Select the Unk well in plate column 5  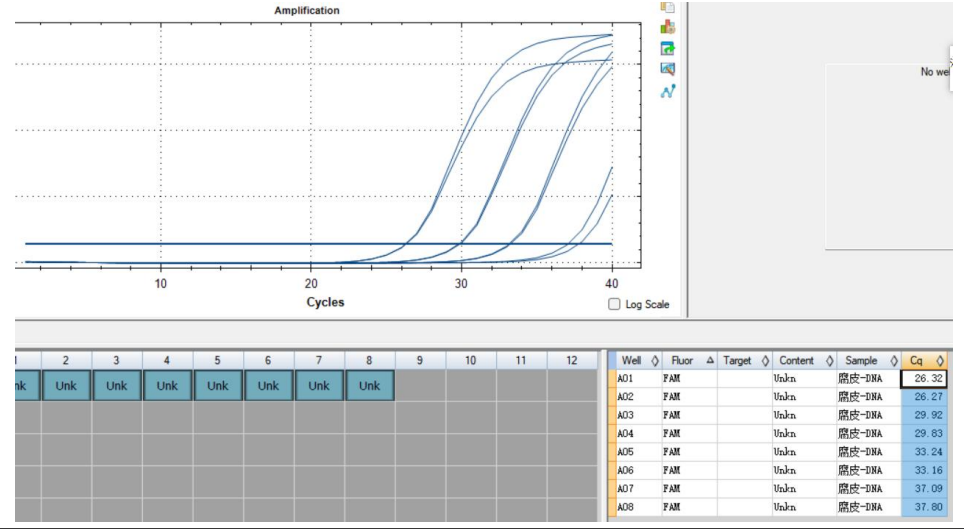217,386
